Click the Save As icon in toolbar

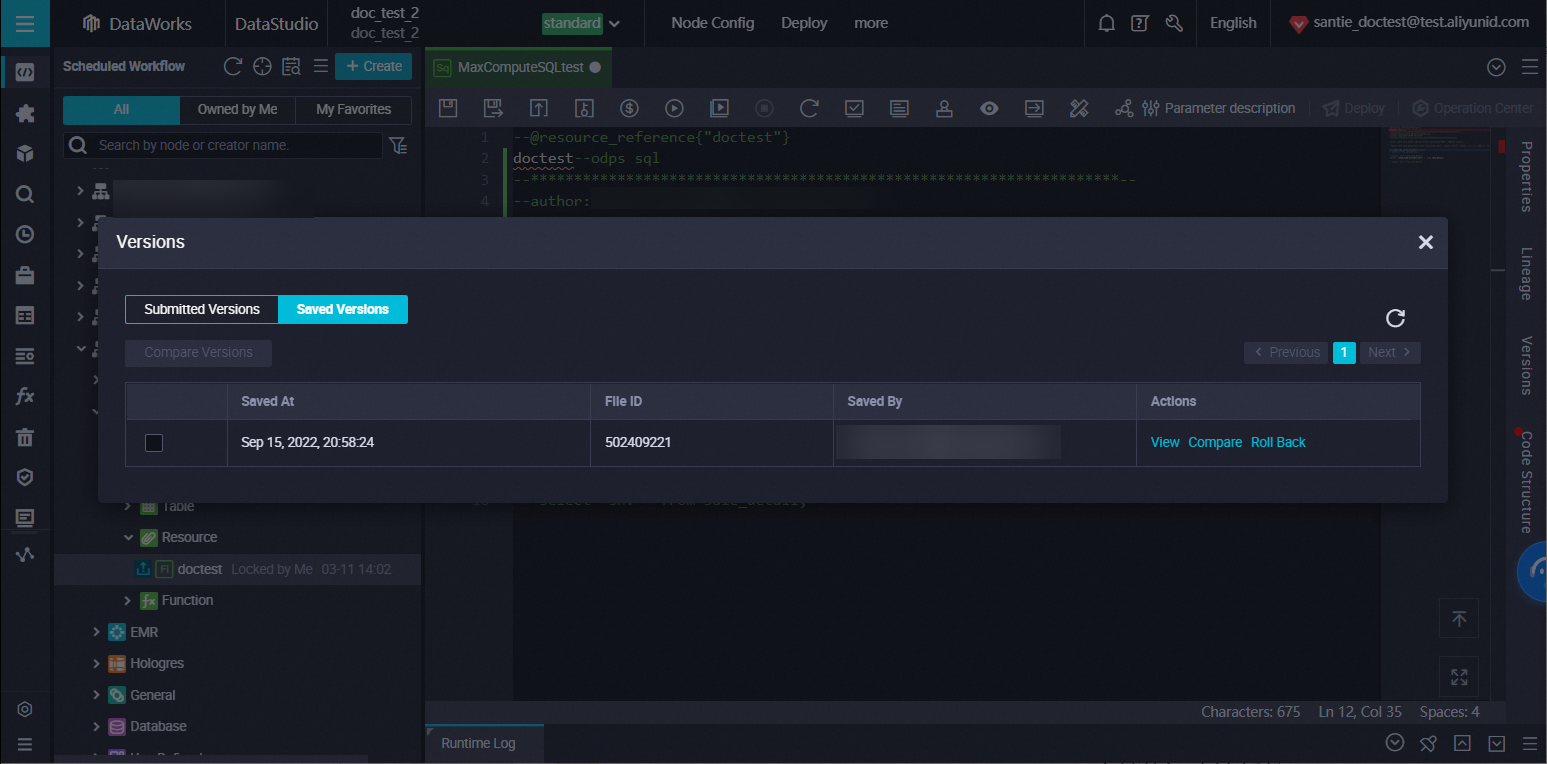(493, 108)
